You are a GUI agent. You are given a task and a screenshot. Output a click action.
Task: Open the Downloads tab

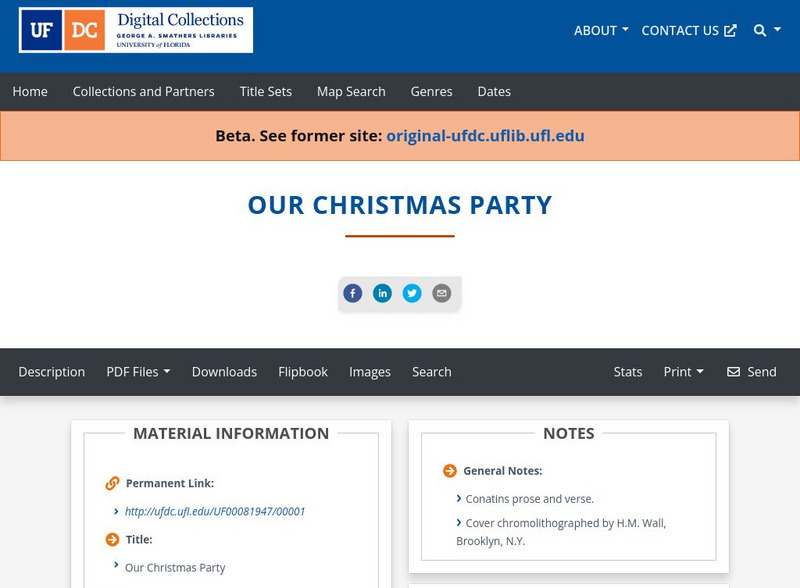(224, 372)
